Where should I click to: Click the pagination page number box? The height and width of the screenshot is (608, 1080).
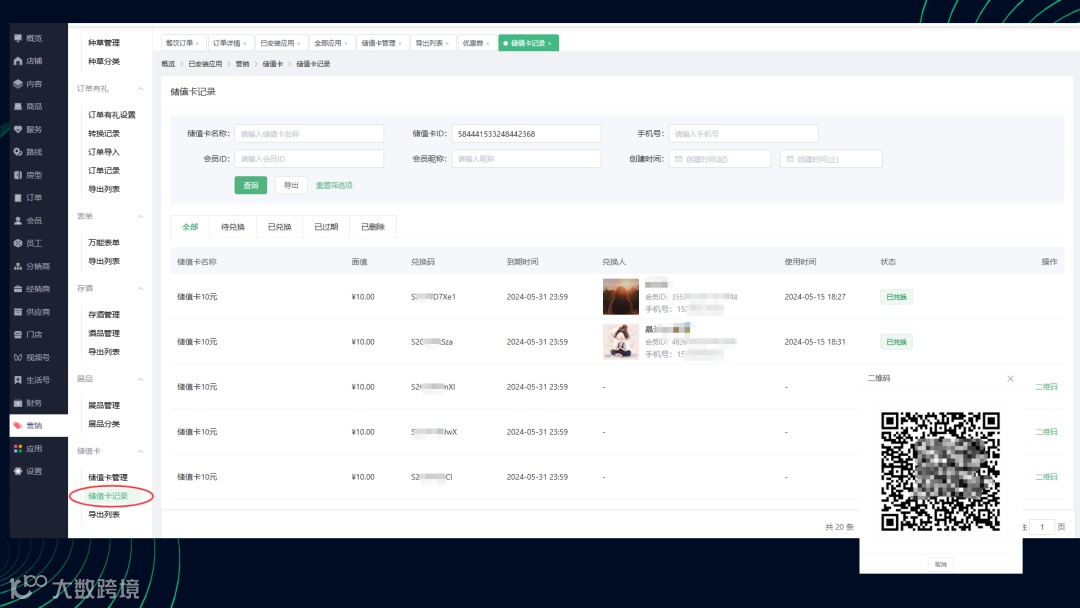click(1042, 527)
